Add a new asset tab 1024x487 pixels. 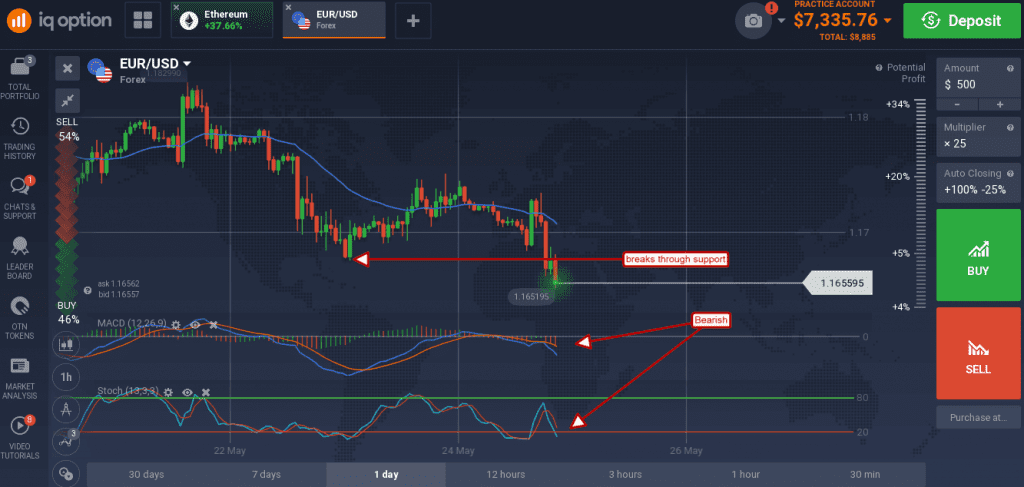413,20
